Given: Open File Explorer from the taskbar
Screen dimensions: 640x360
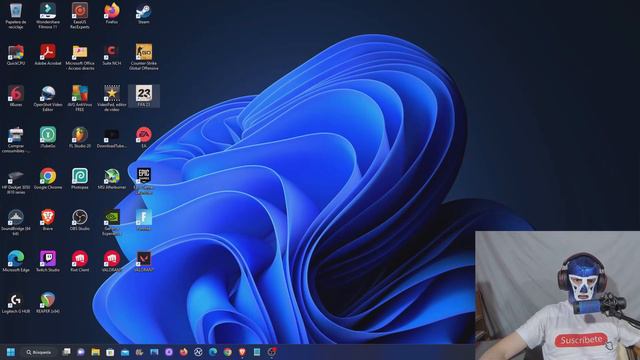Looking at the screenshot, I should 96,352.
